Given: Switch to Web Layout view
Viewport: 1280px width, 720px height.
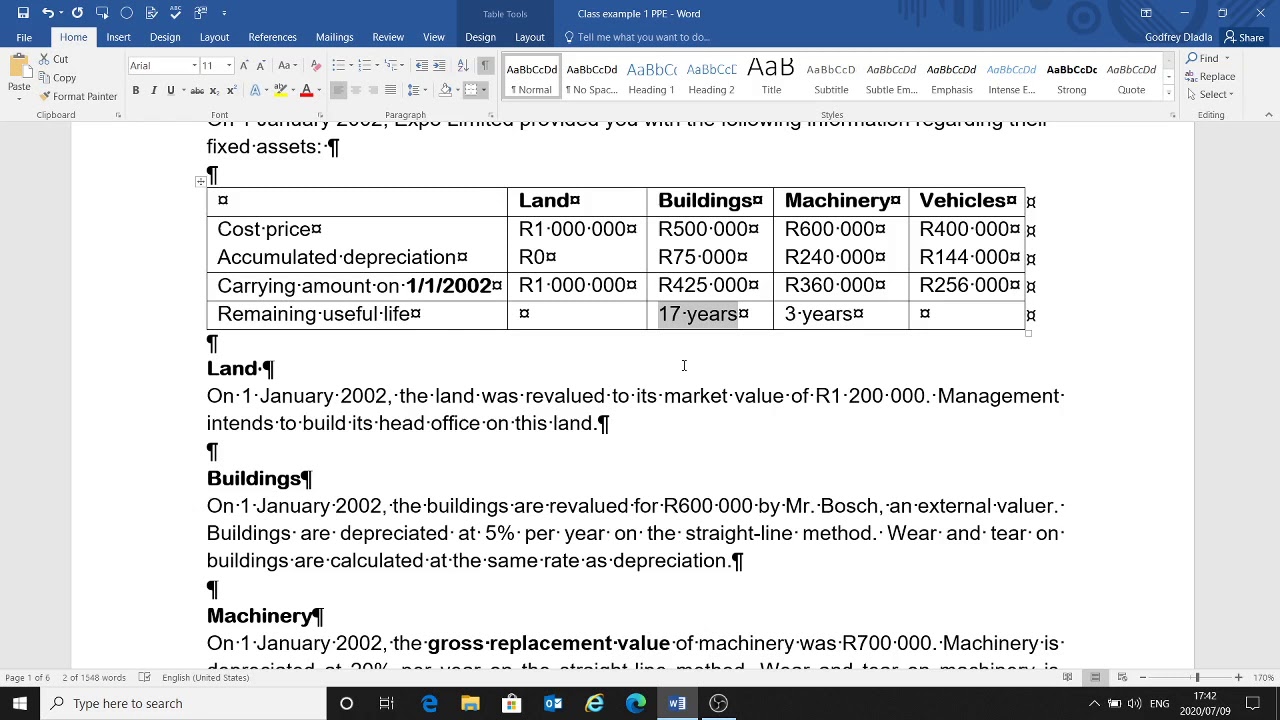Looking at the screenshot, I should (1122, 677).
